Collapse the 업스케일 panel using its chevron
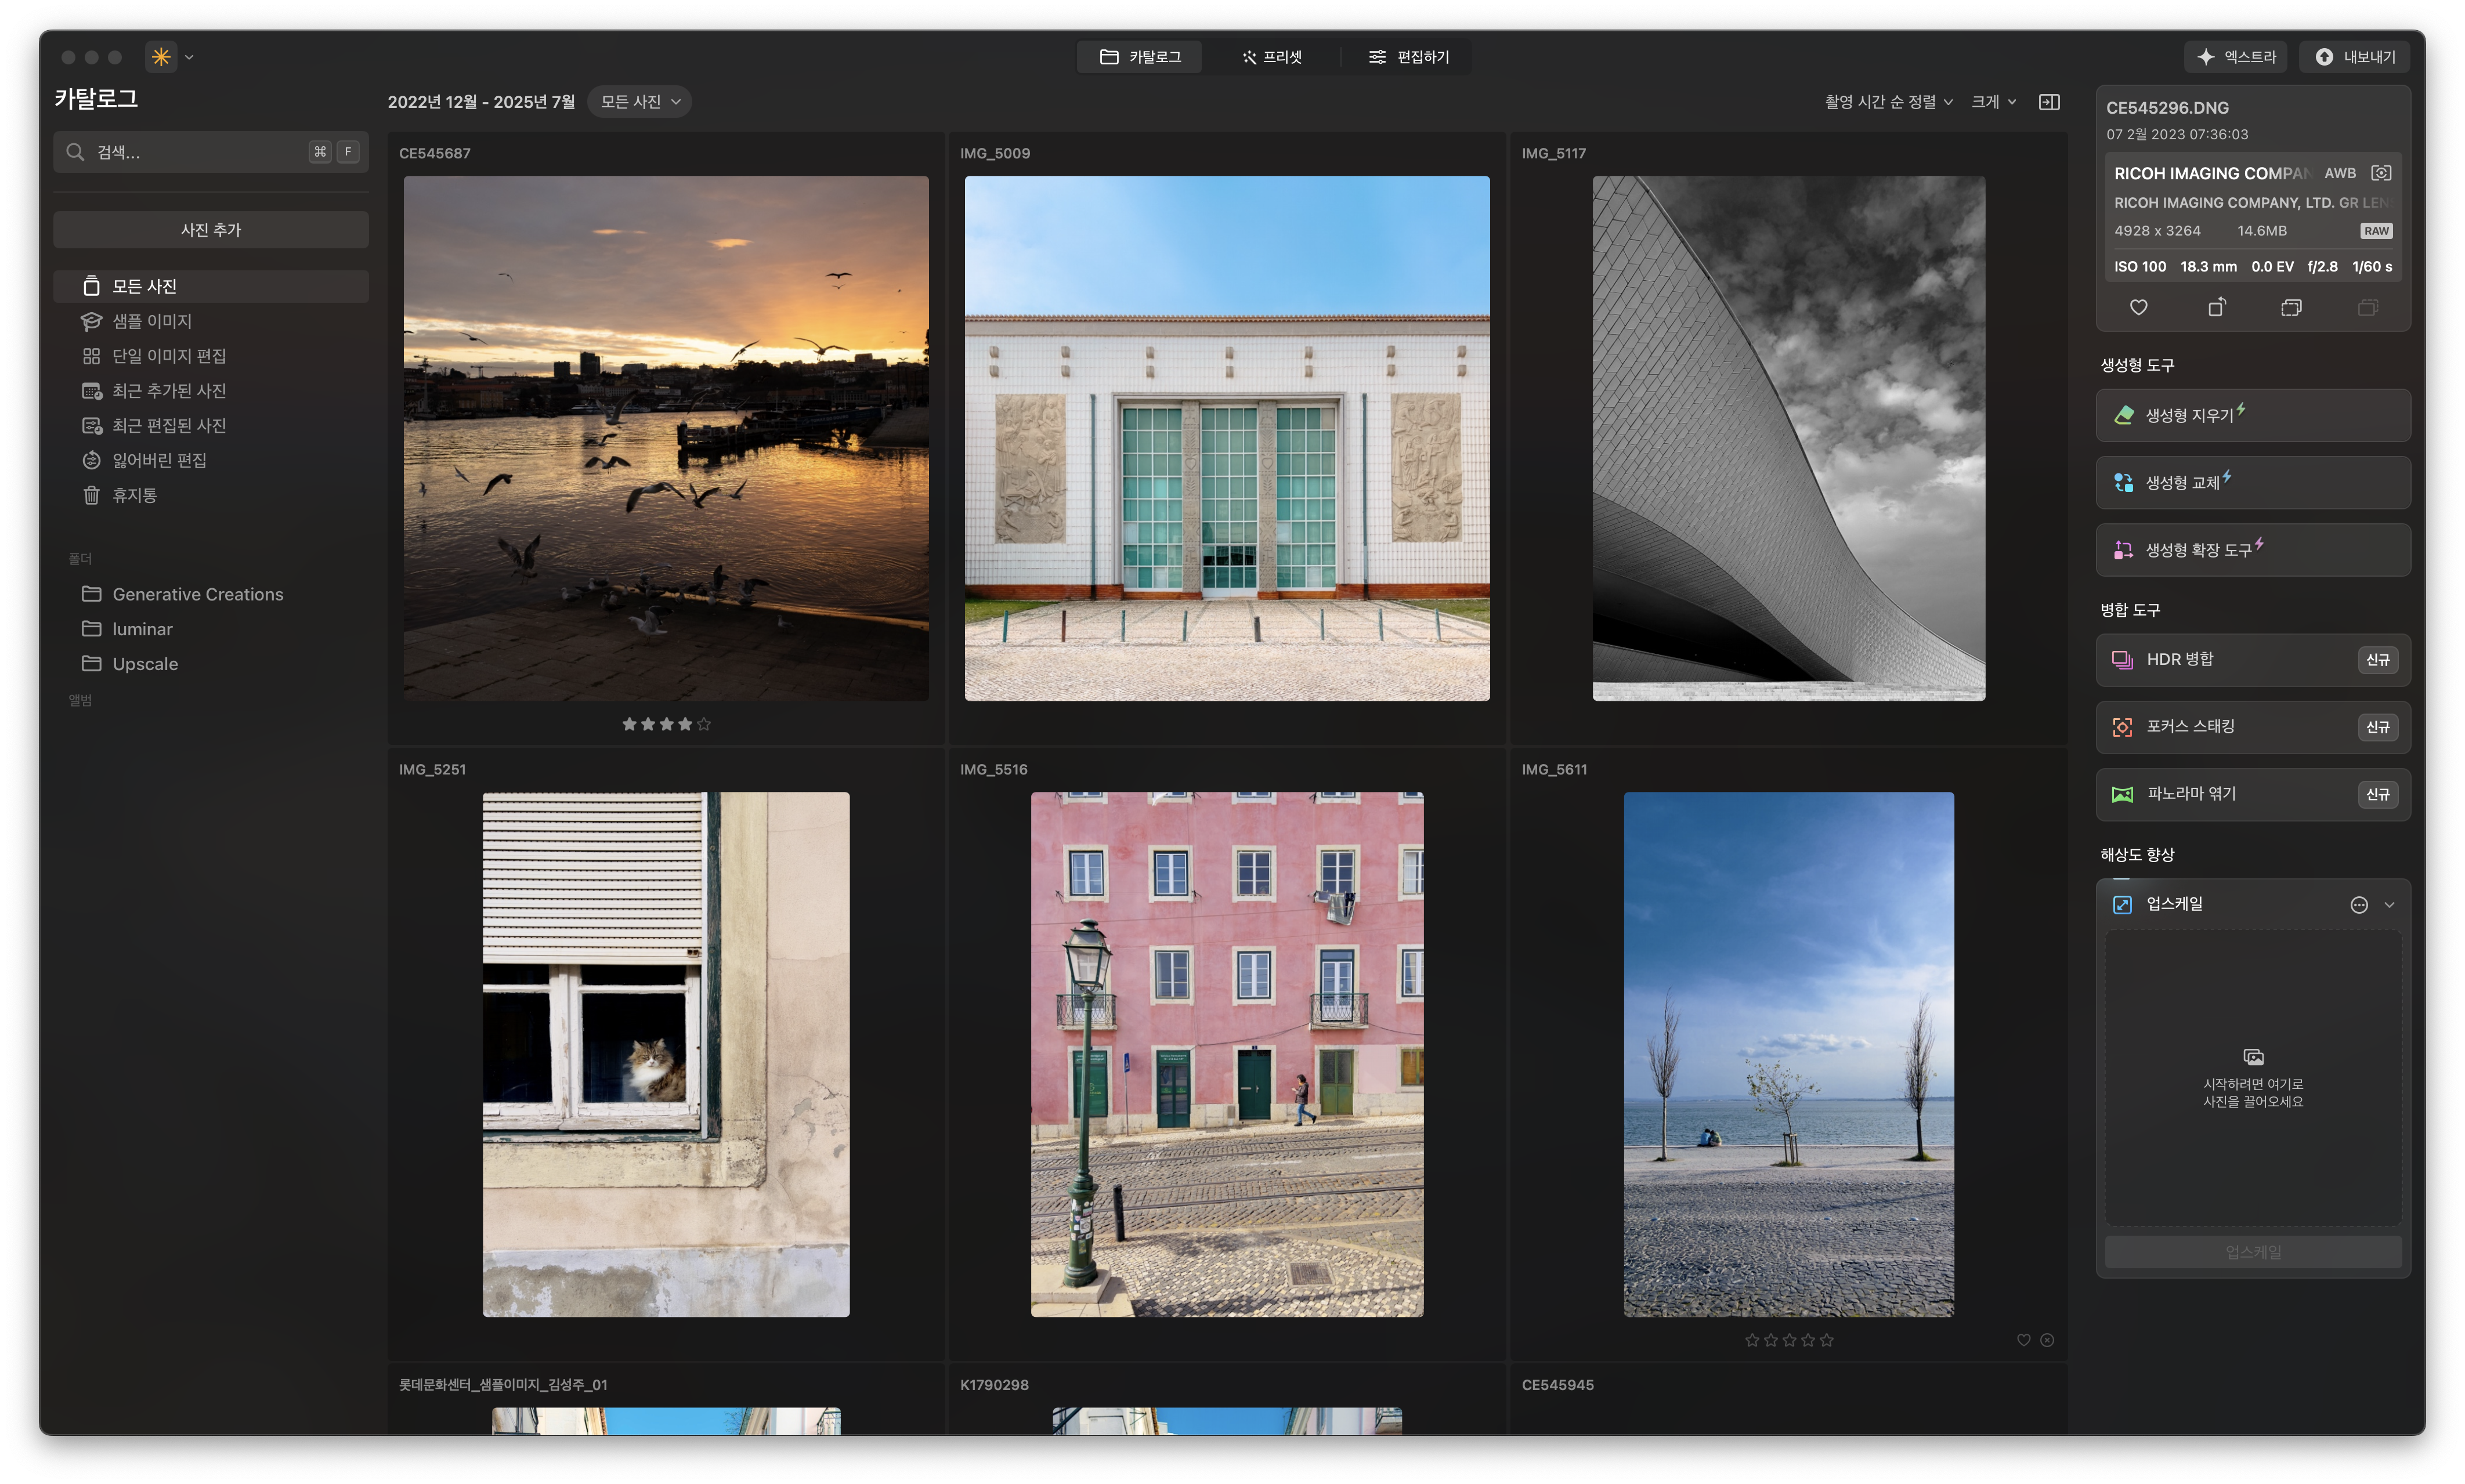This screenshot has width=2465, height=1484. pyautogui.click(x=2389, y=905)
